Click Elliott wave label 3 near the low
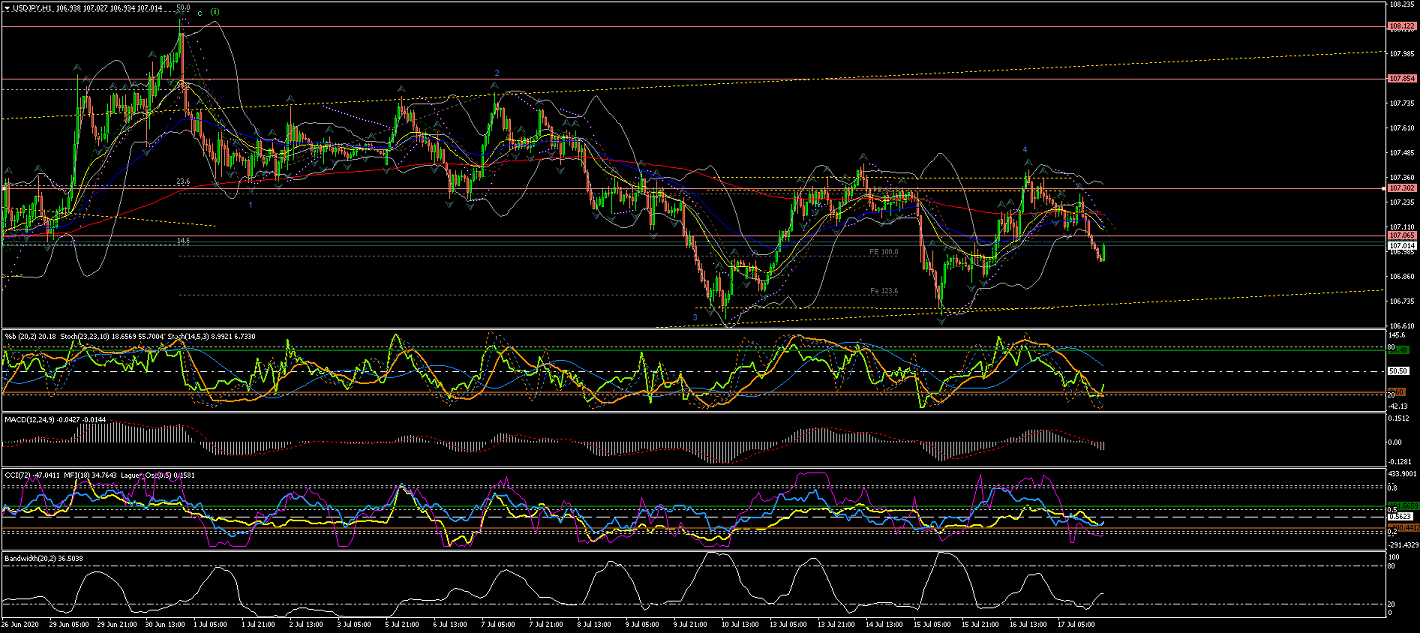The width and height of the screenshot is (1420, 633). pos(695,316)
